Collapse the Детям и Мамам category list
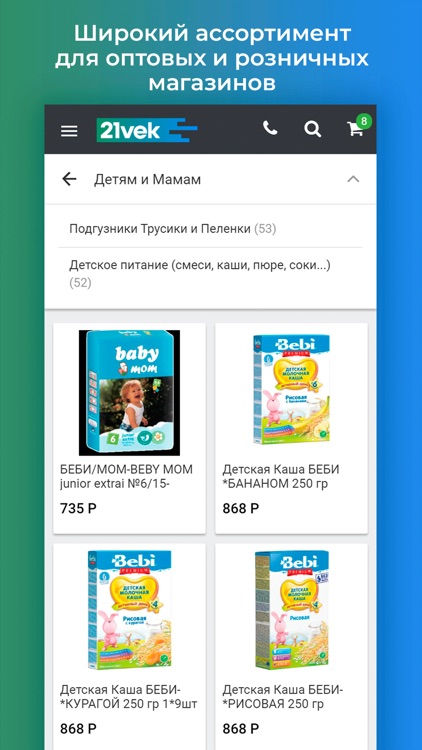This screenshot has width=422, height=750. (x=353, y=179)
